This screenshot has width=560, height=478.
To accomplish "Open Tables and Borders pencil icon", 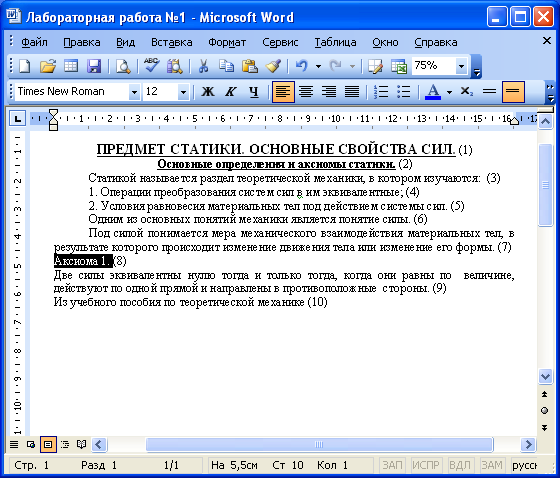I will point(375,66).
